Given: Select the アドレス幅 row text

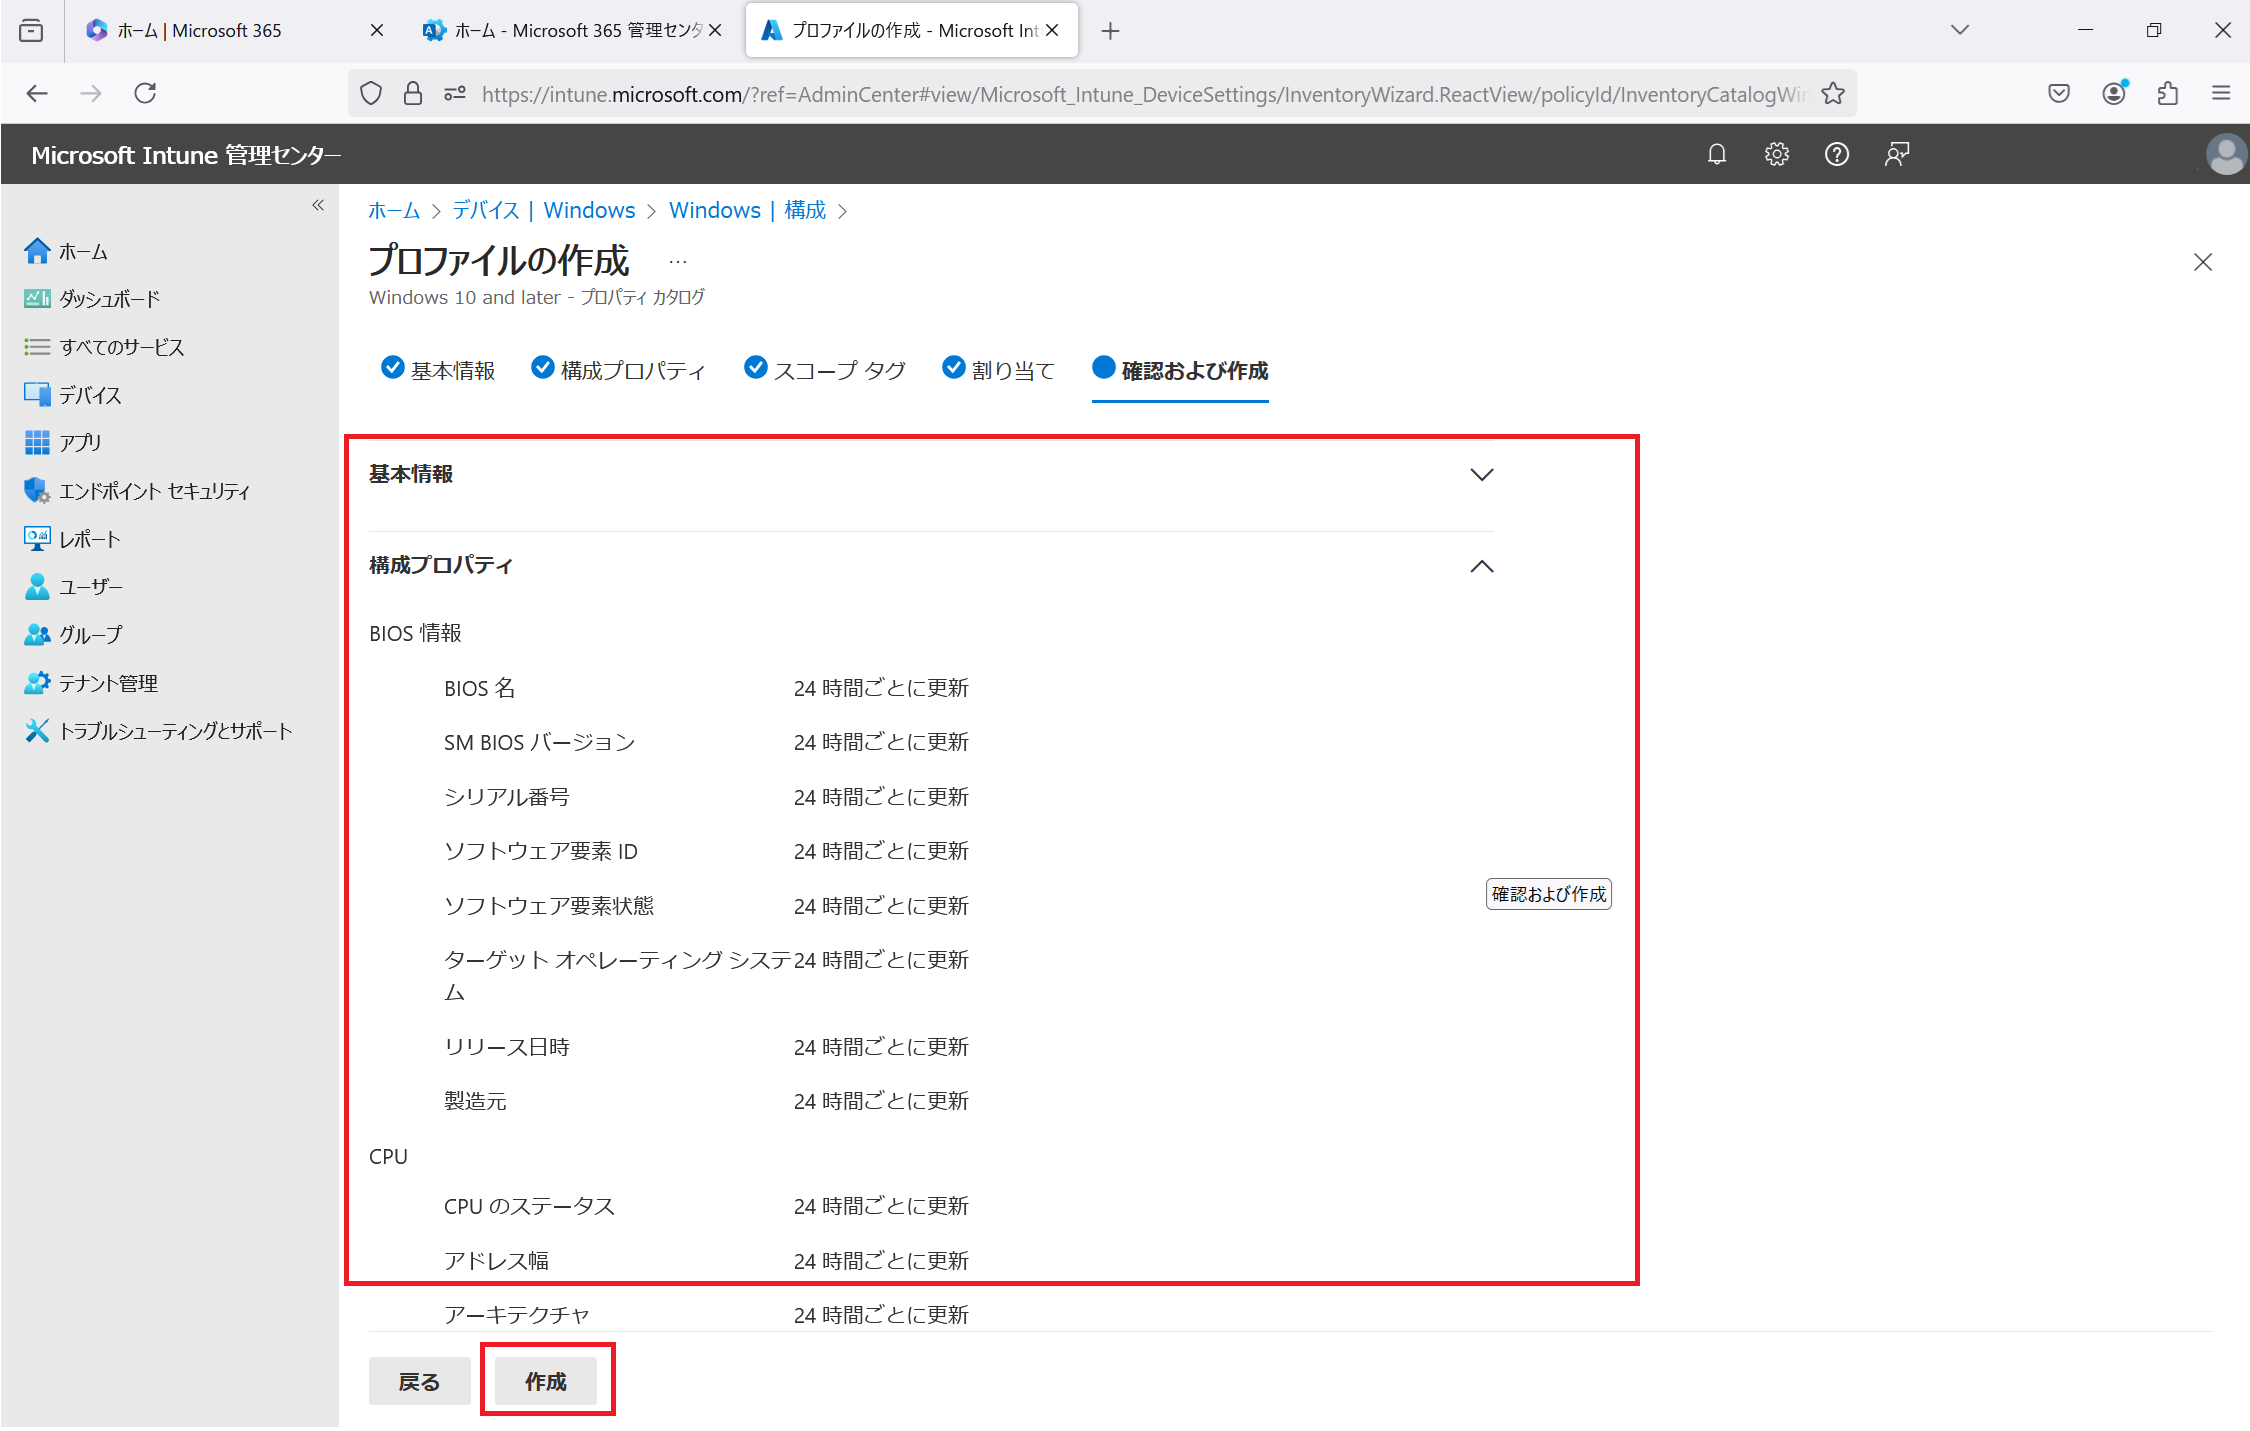Looking at the screenshot, I should coord(497,1261).
